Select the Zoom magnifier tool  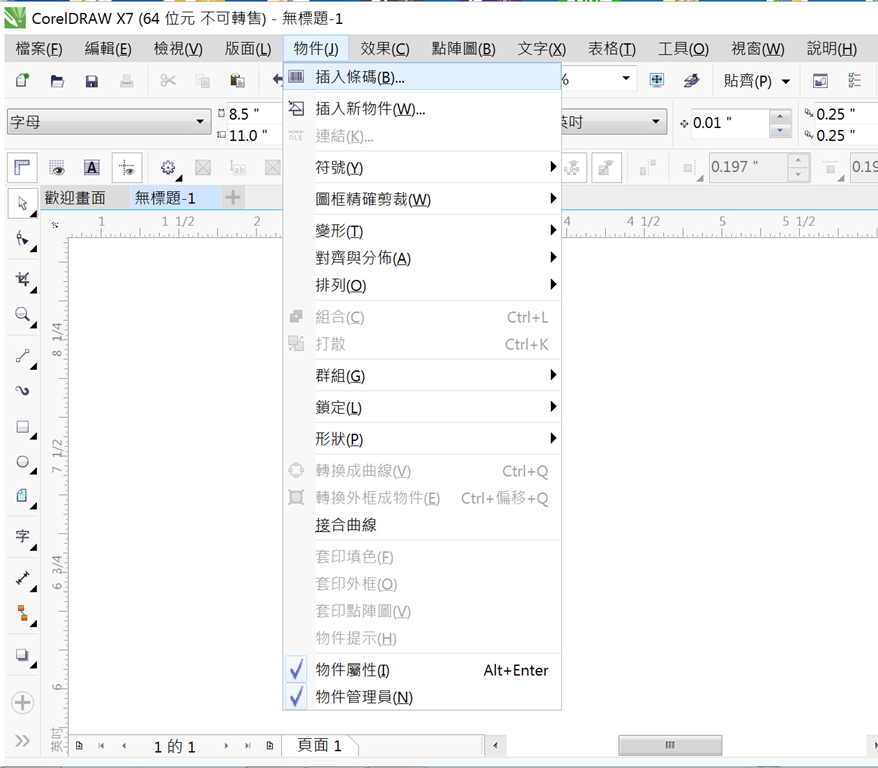pyautogui.click(x=22, y=315)
